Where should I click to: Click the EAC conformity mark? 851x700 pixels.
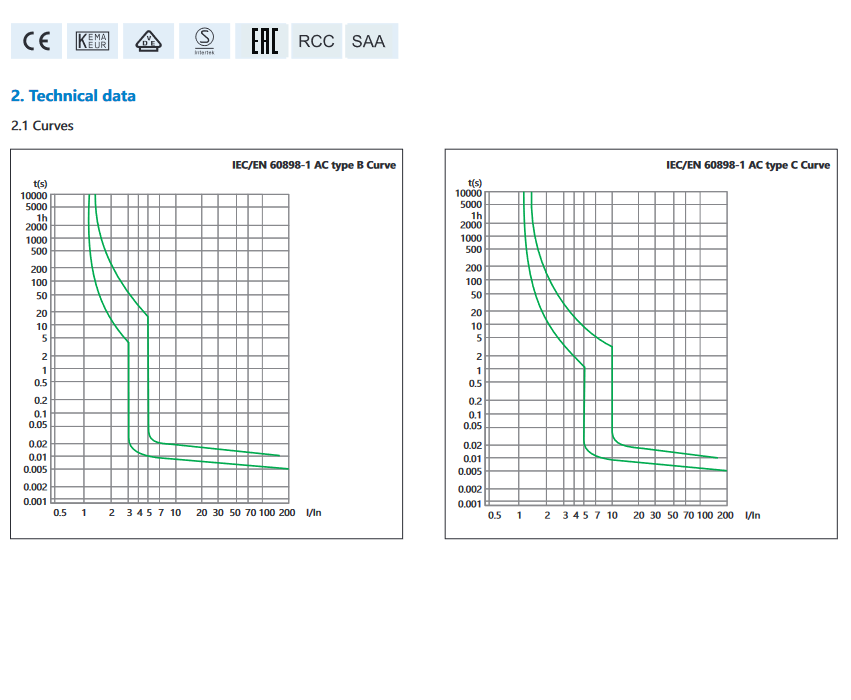[x=262, y=41]
